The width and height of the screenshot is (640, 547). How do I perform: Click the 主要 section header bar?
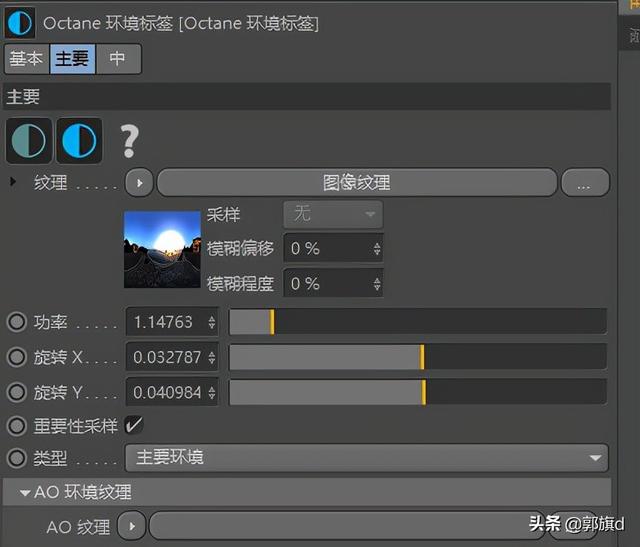pyautogui.click(x=307, y=96)
